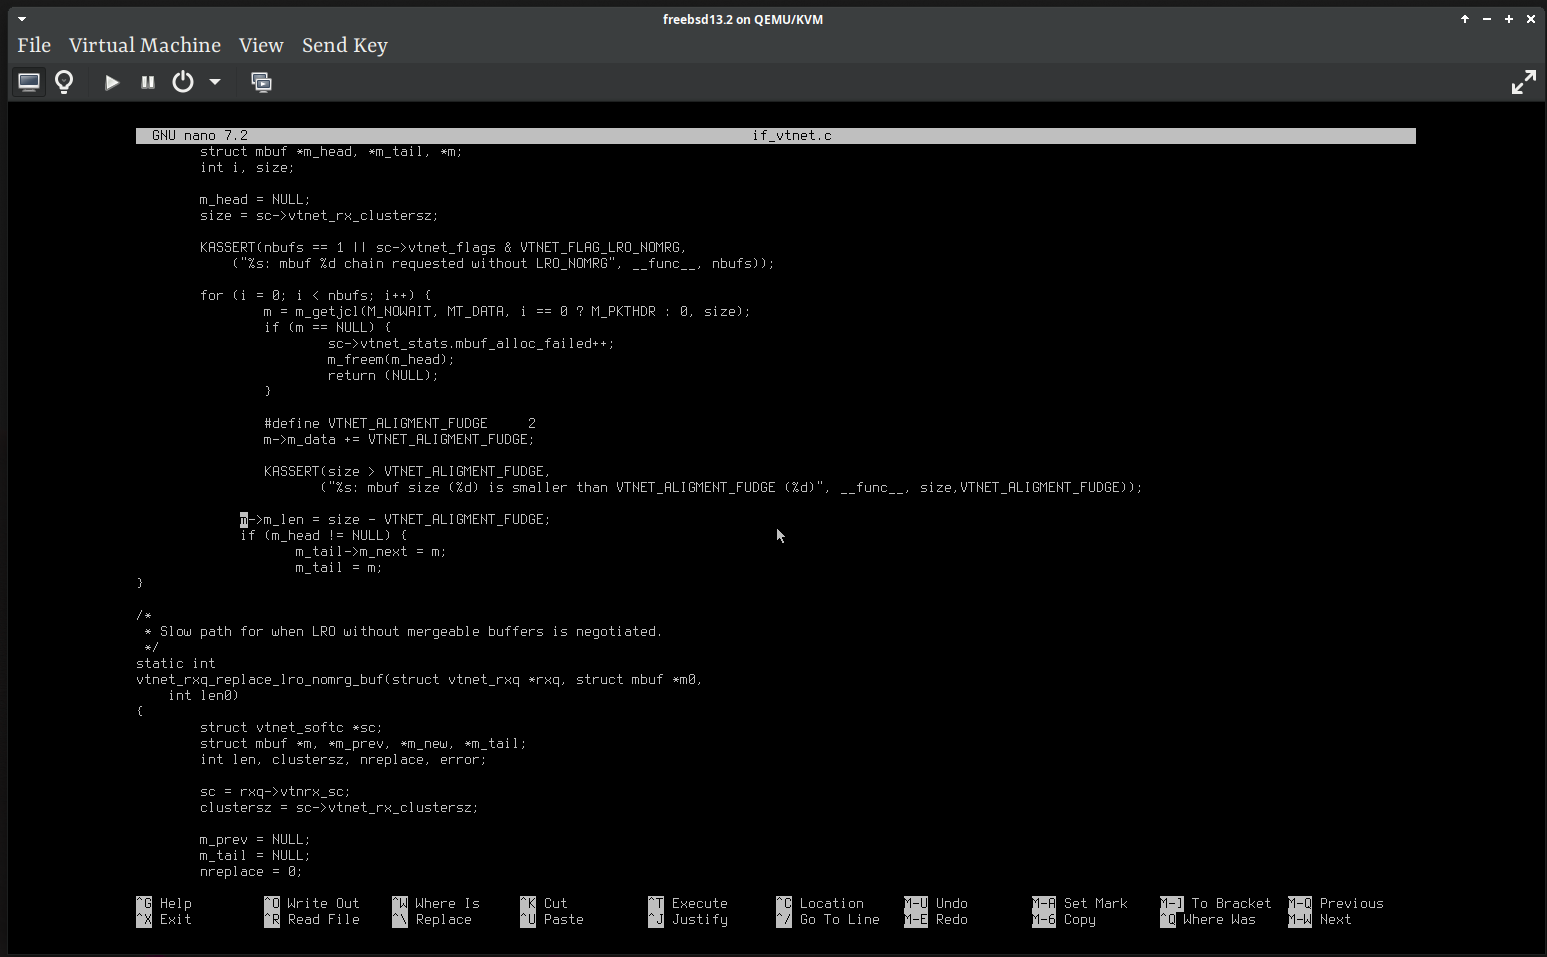The image size is (1547, 957).
Task: Click the ^G Help shortcut label
Action: (x=165, y=903)
